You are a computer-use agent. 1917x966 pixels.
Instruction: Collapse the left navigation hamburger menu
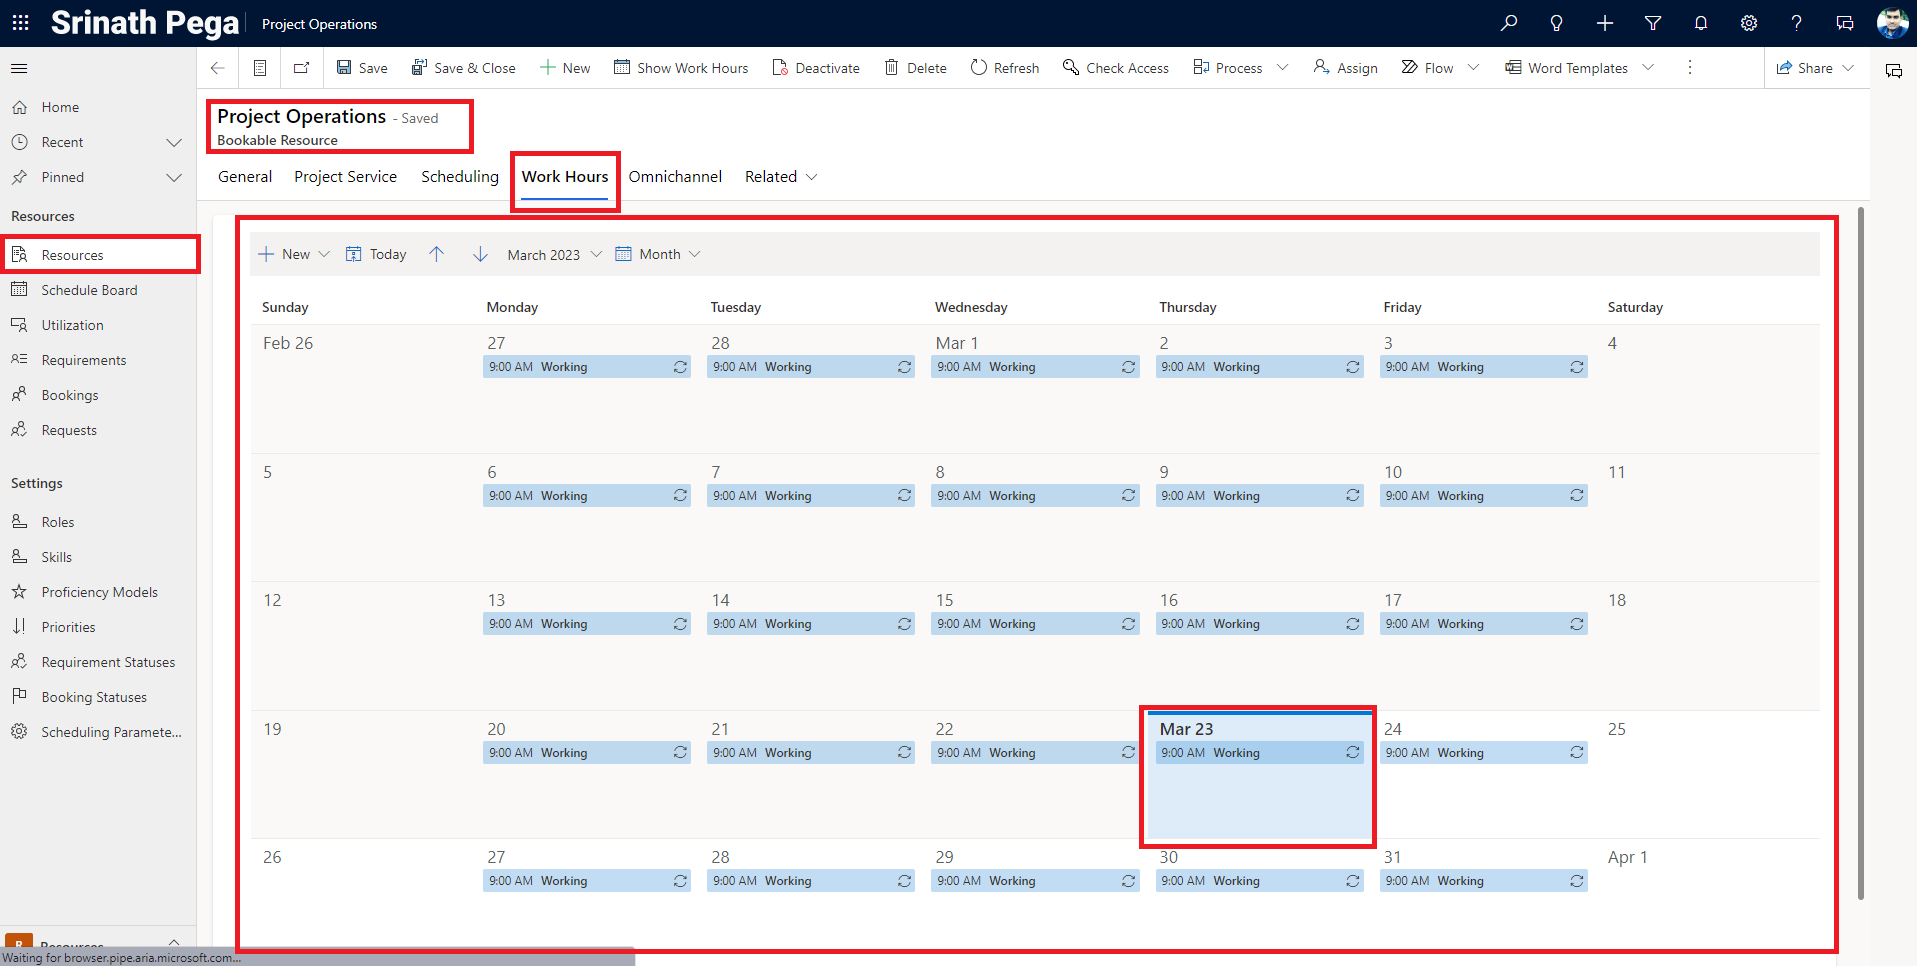coord(19,68)
